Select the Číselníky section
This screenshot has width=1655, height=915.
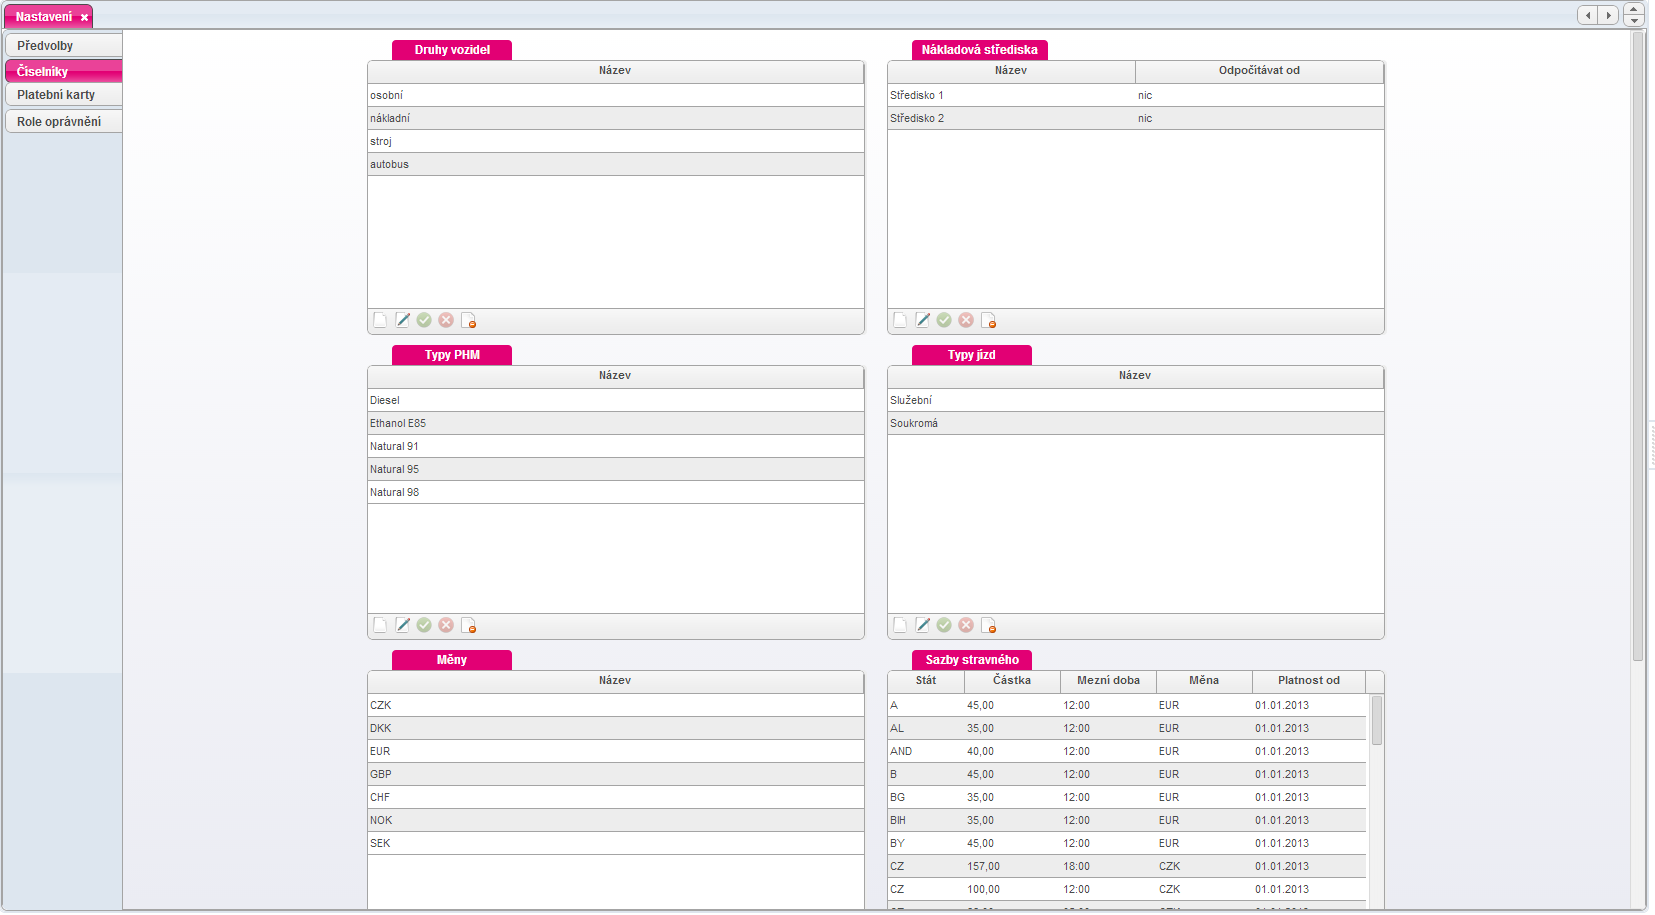click(63, 71)
